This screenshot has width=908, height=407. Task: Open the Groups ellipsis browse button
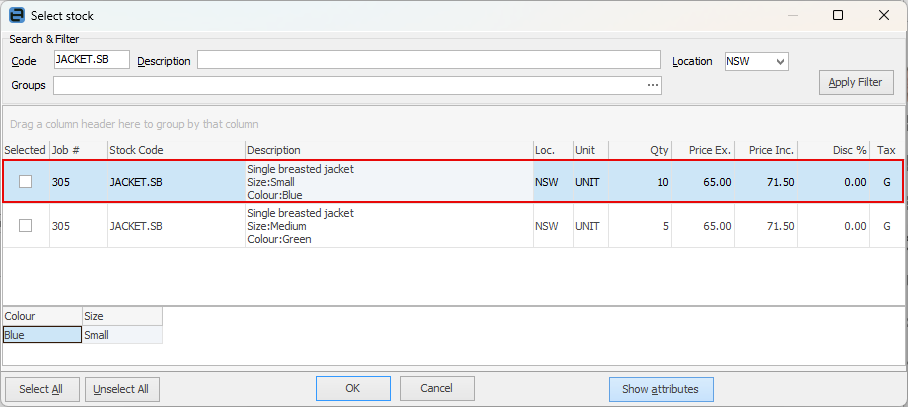click(653, 86)
